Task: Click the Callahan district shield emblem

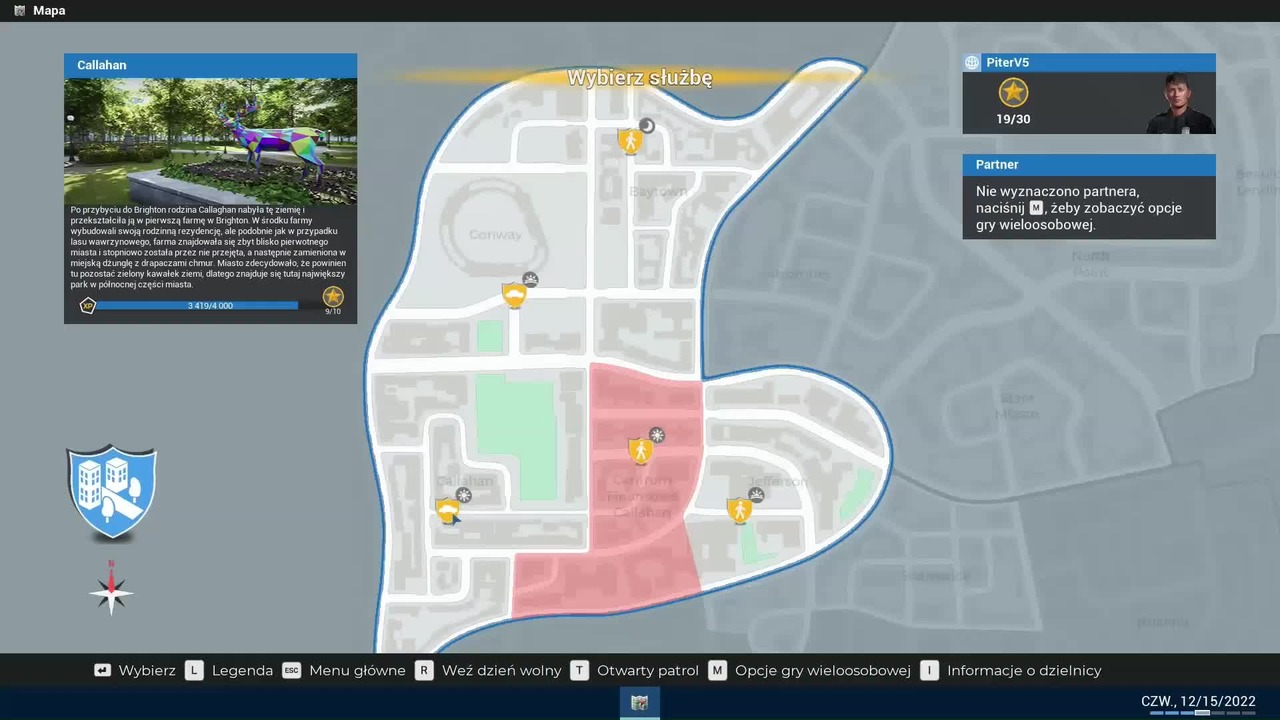Action: tap(111, 491)
